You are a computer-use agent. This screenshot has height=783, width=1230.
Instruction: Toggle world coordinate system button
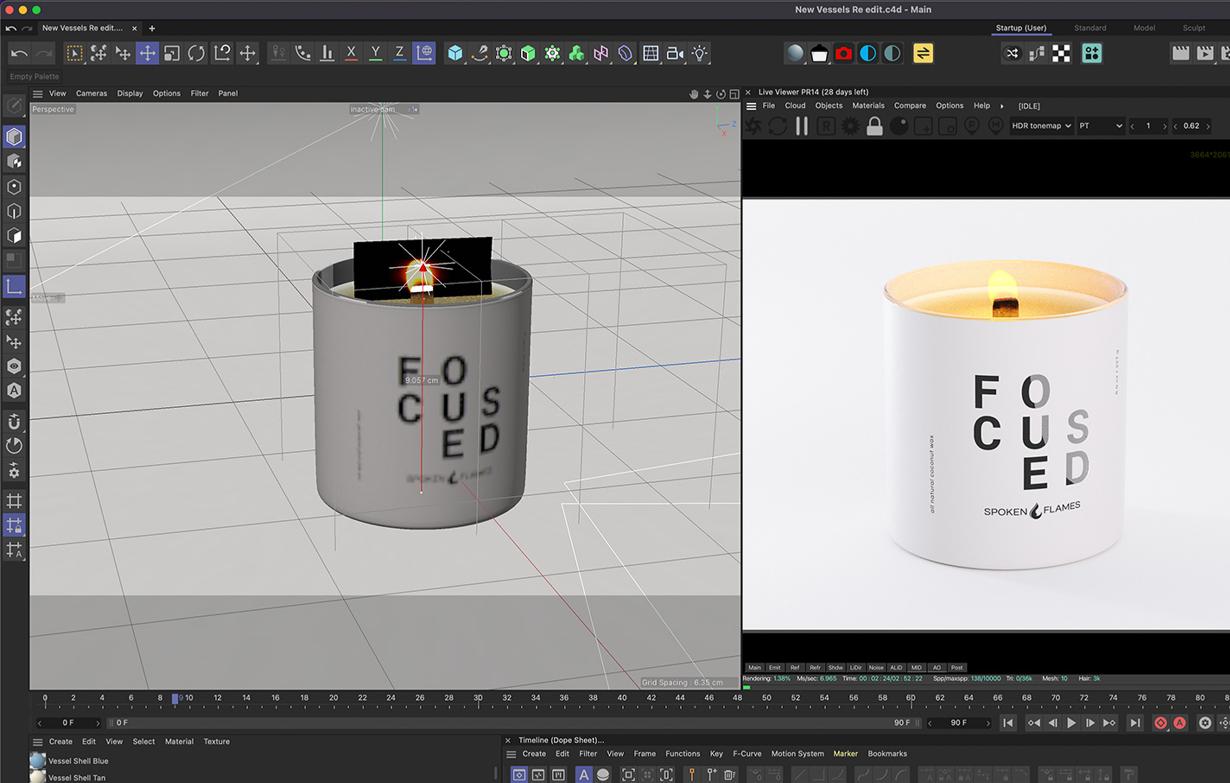[x=424, y=53]
